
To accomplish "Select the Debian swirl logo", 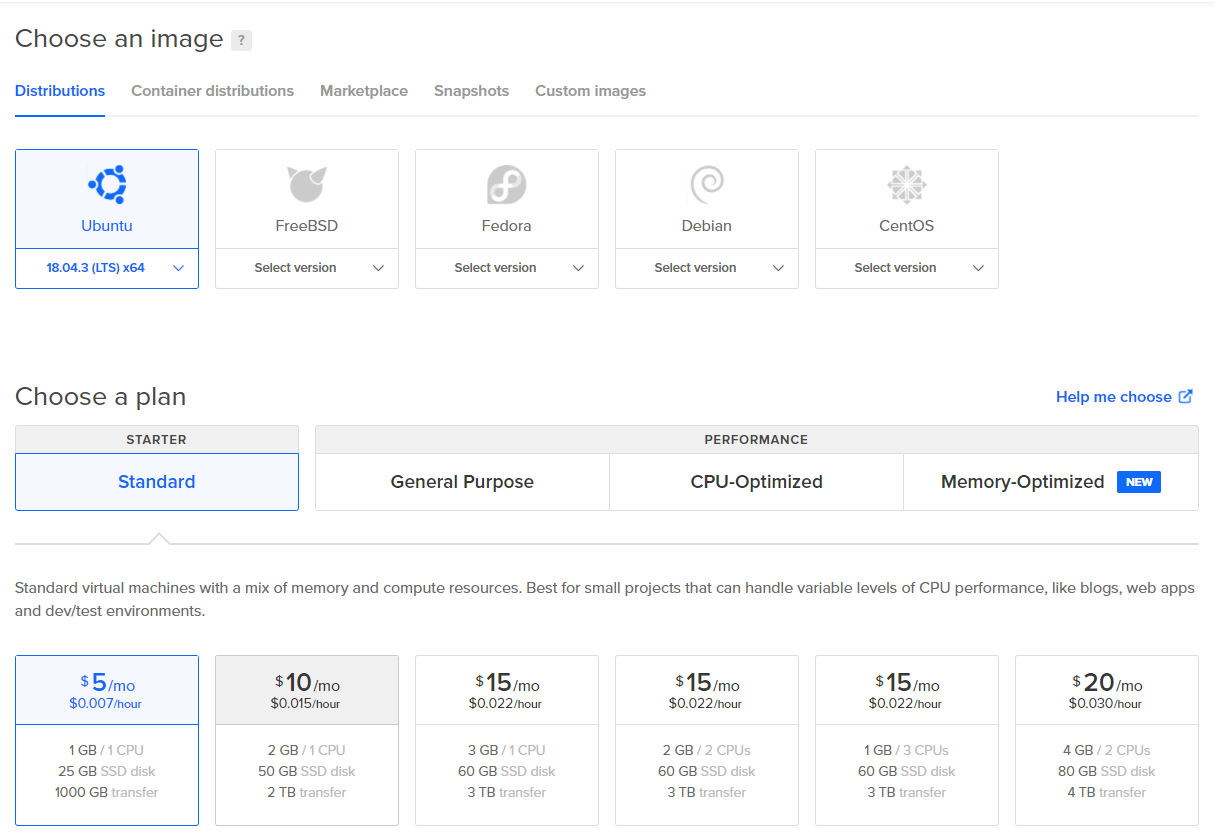I will coord(707,185).
